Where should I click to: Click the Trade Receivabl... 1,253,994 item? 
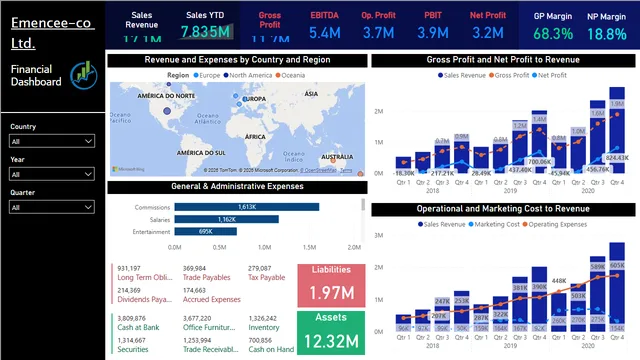pos(211,345)
